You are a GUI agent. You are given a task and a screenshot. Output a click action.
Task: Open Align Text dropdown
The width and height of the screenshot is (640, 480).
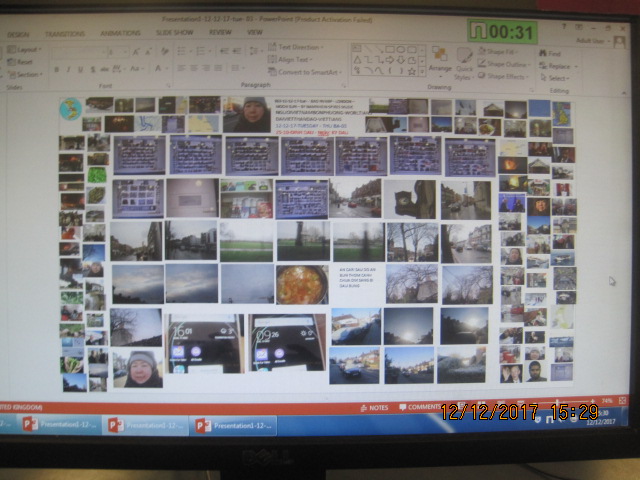(x=290, y=60)
